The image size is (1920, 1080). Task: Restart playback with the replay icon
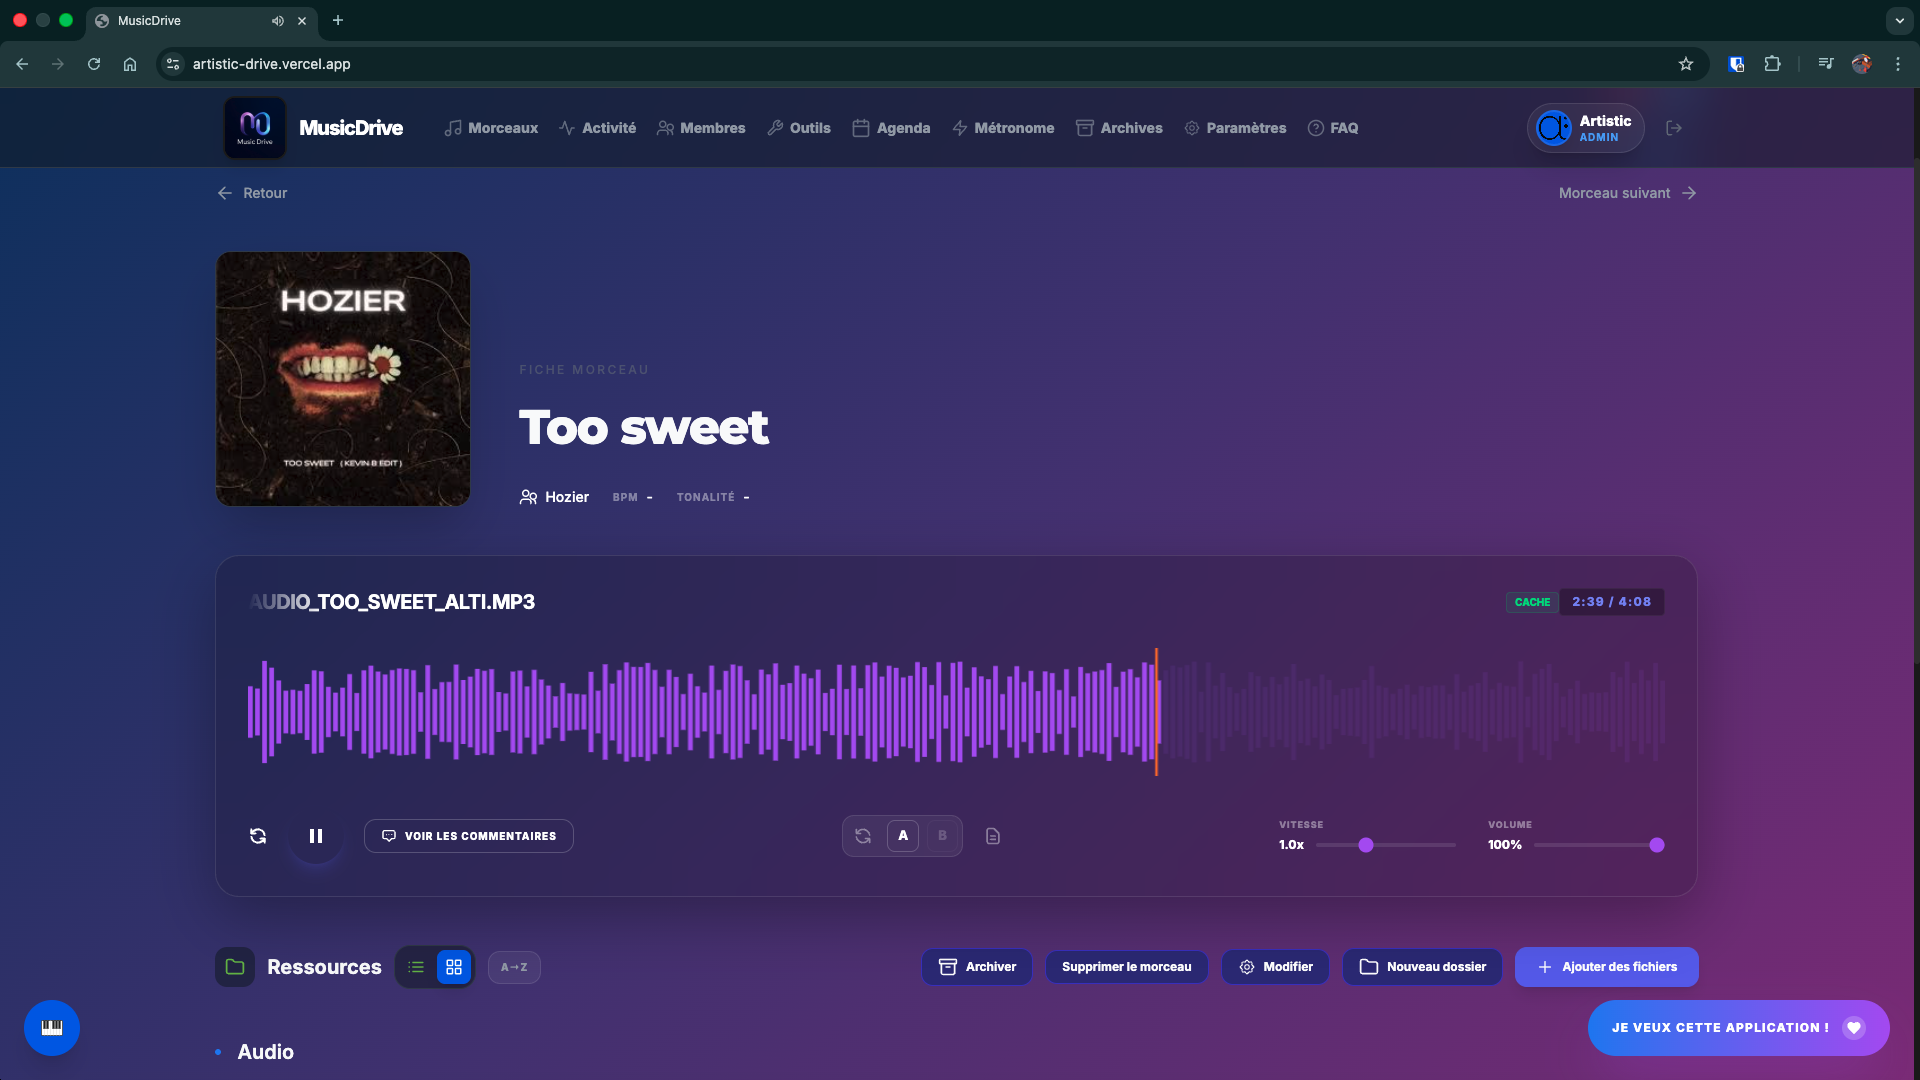pos(258,836)
